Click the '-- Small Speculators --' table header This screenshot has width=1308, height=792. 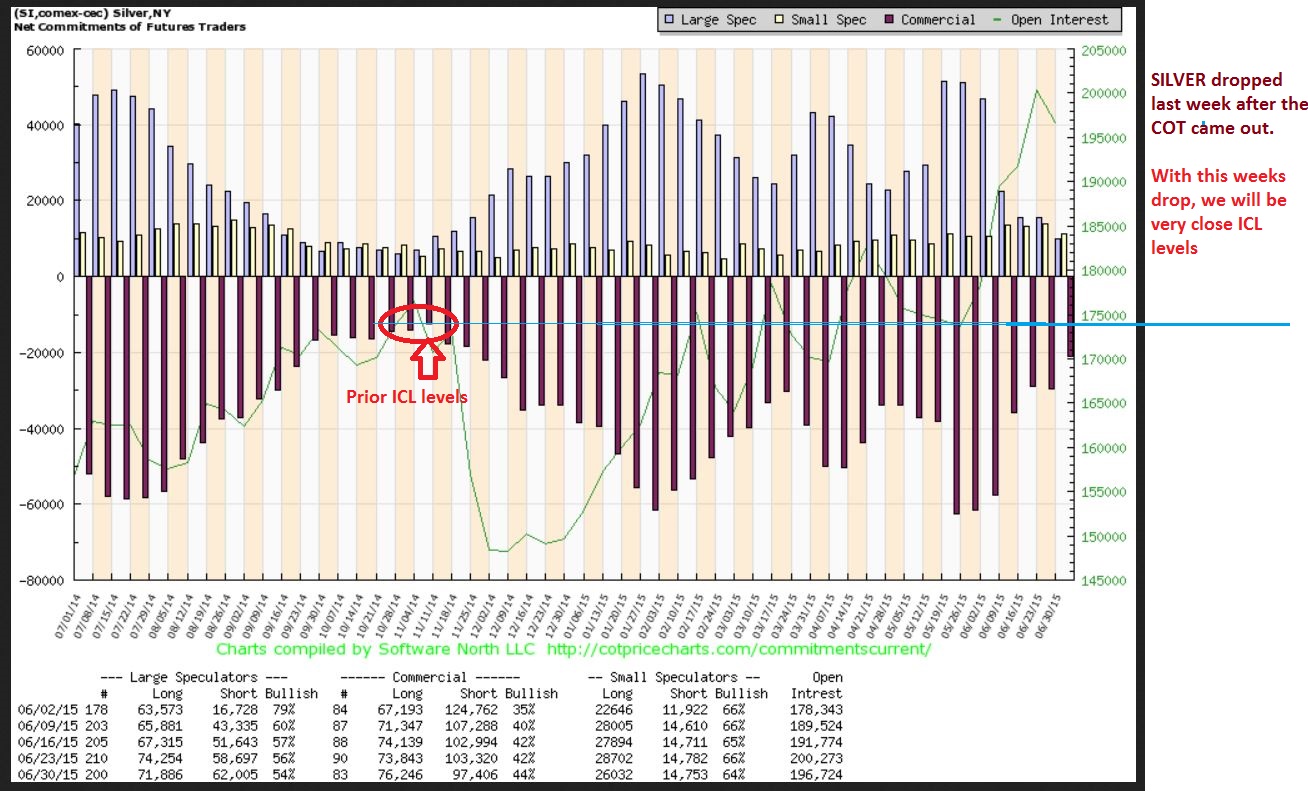[x=672, y=677]
